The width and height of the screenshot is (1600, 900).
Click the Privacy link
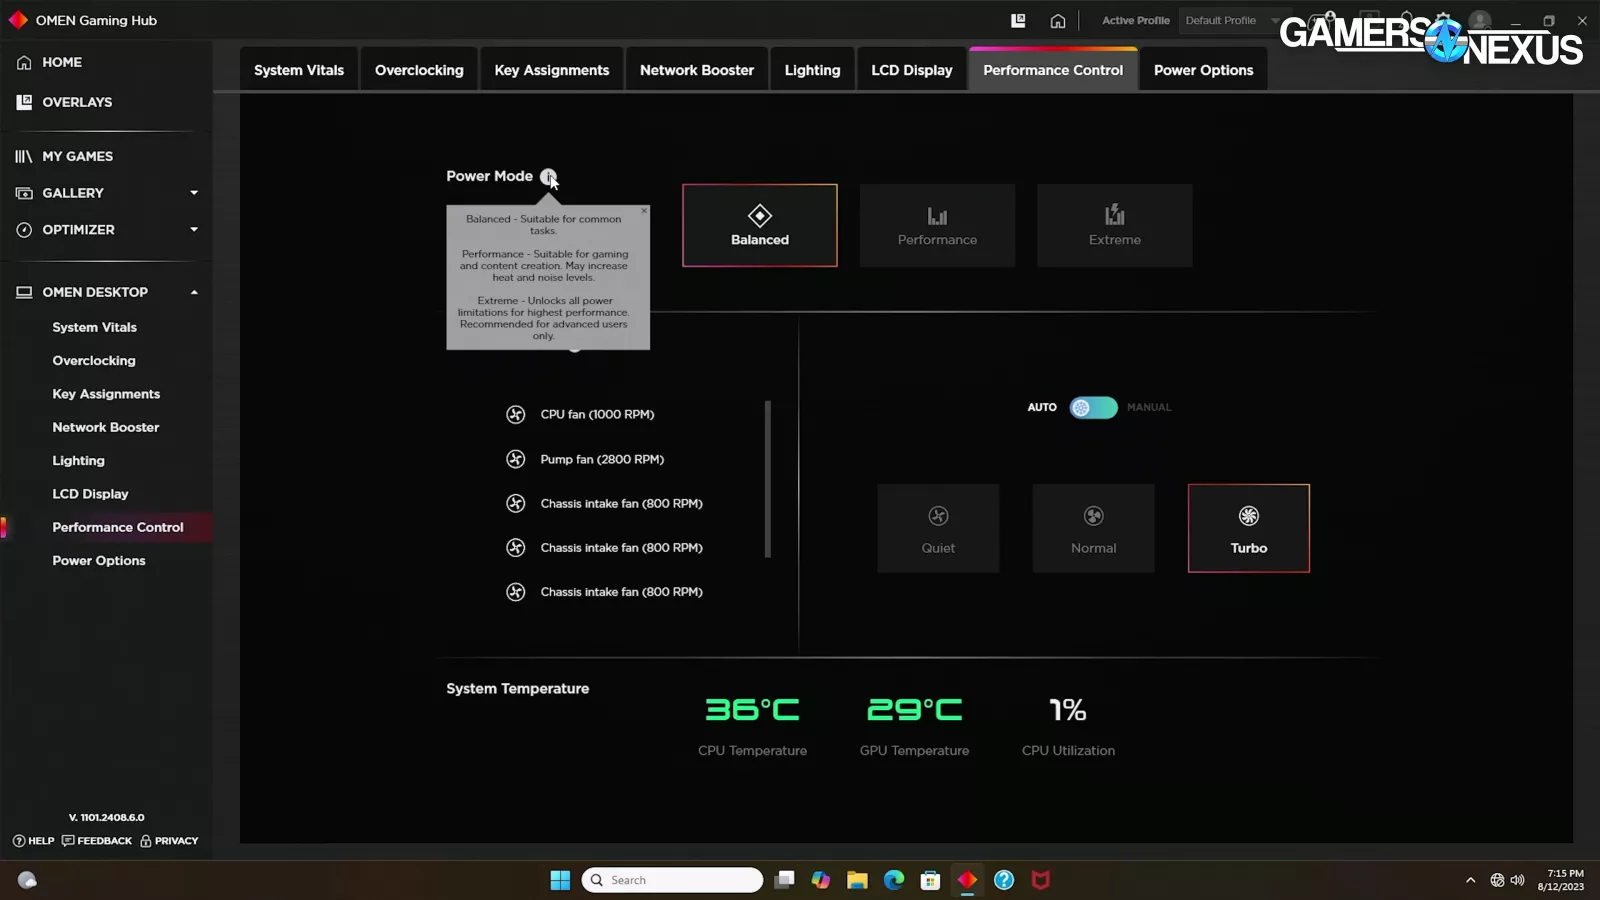click(x=169, y=841)
